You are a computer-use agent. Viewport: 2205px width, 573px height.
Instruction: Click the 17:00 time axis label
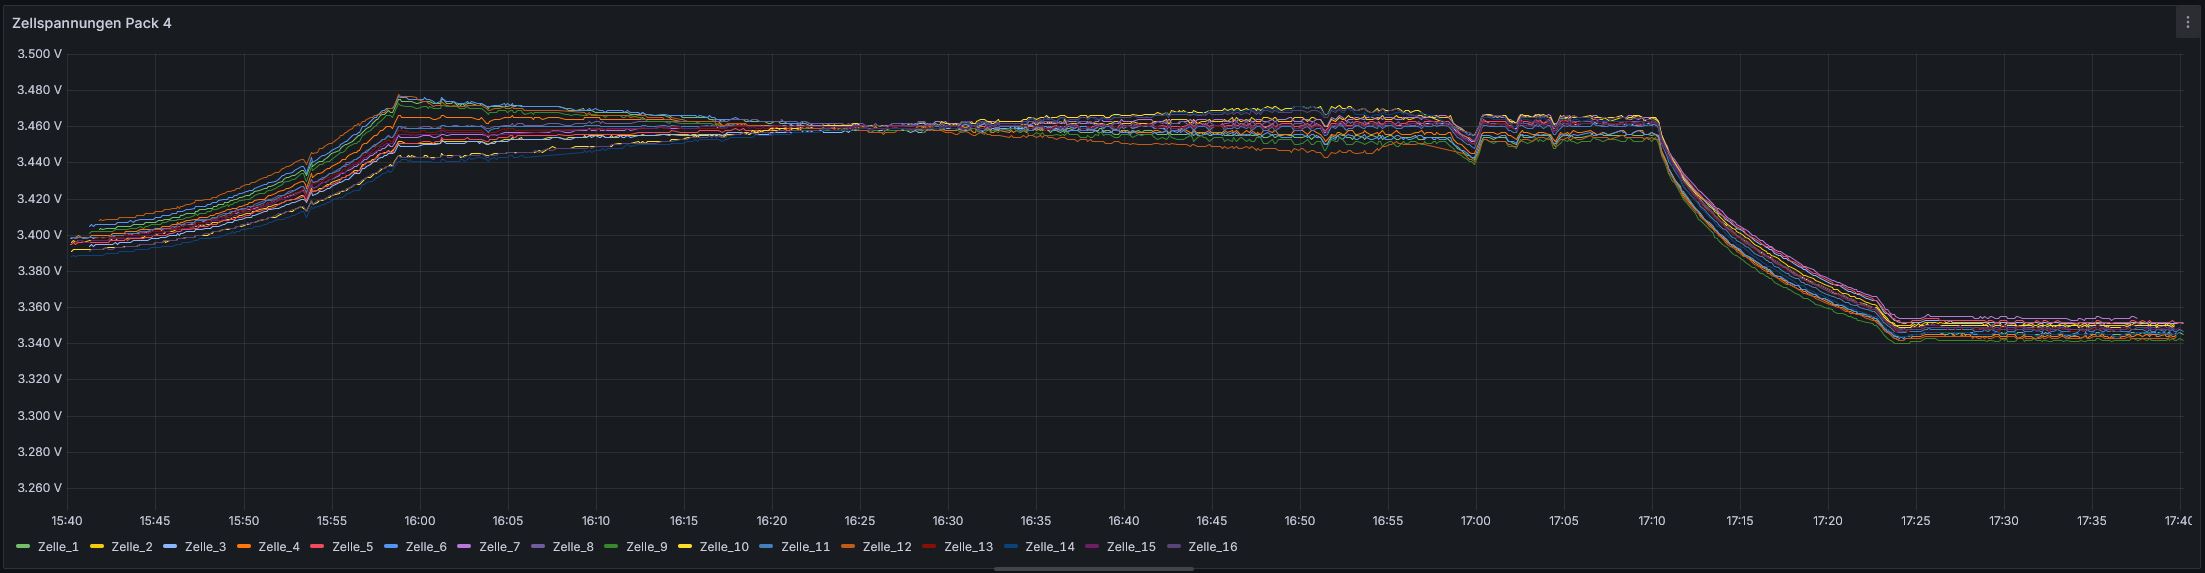click(1475, 521)
